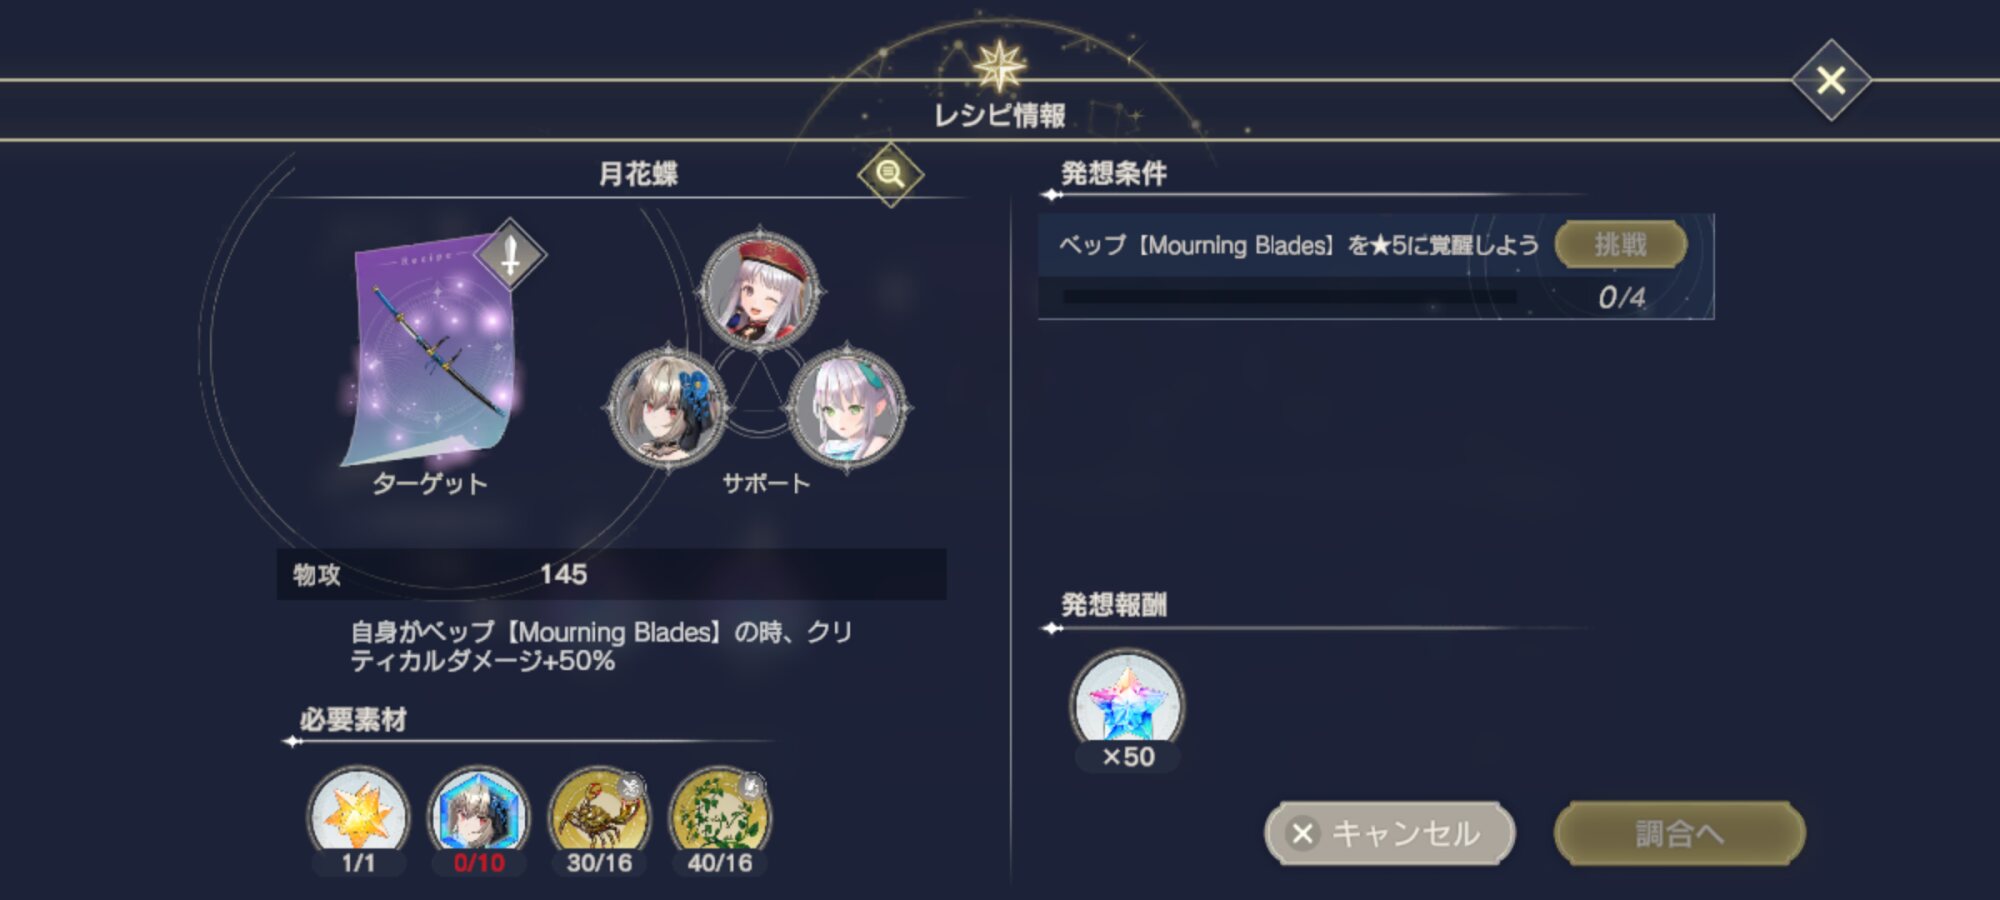Tap the purple recipe sheet target image
The width and height of the screenshot is (2000, 900).
point(430,350)
